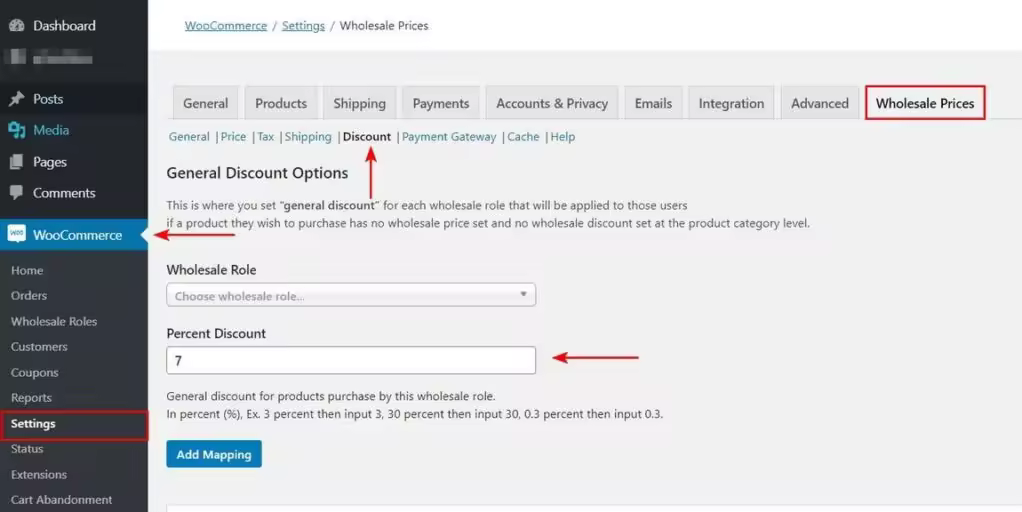Select the Discount sub-section
This screenshot has height=512, width=1022.
tap(367, 137)
